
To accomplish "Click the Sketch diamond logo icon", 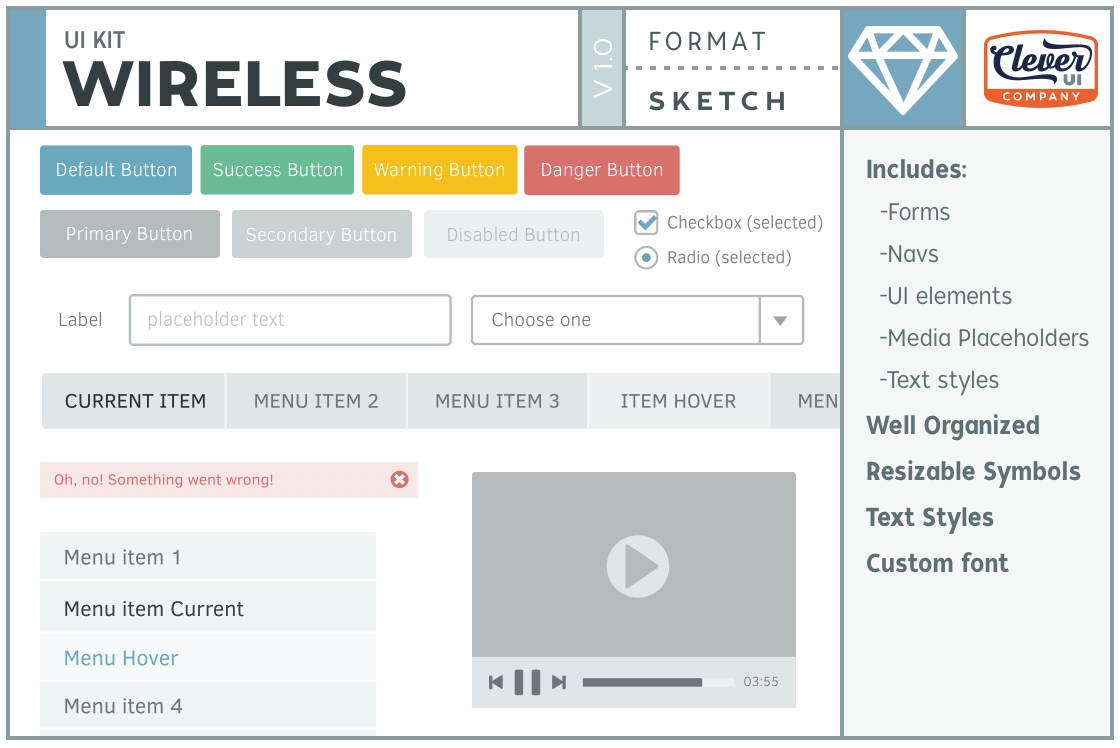I will pos(902,68).
